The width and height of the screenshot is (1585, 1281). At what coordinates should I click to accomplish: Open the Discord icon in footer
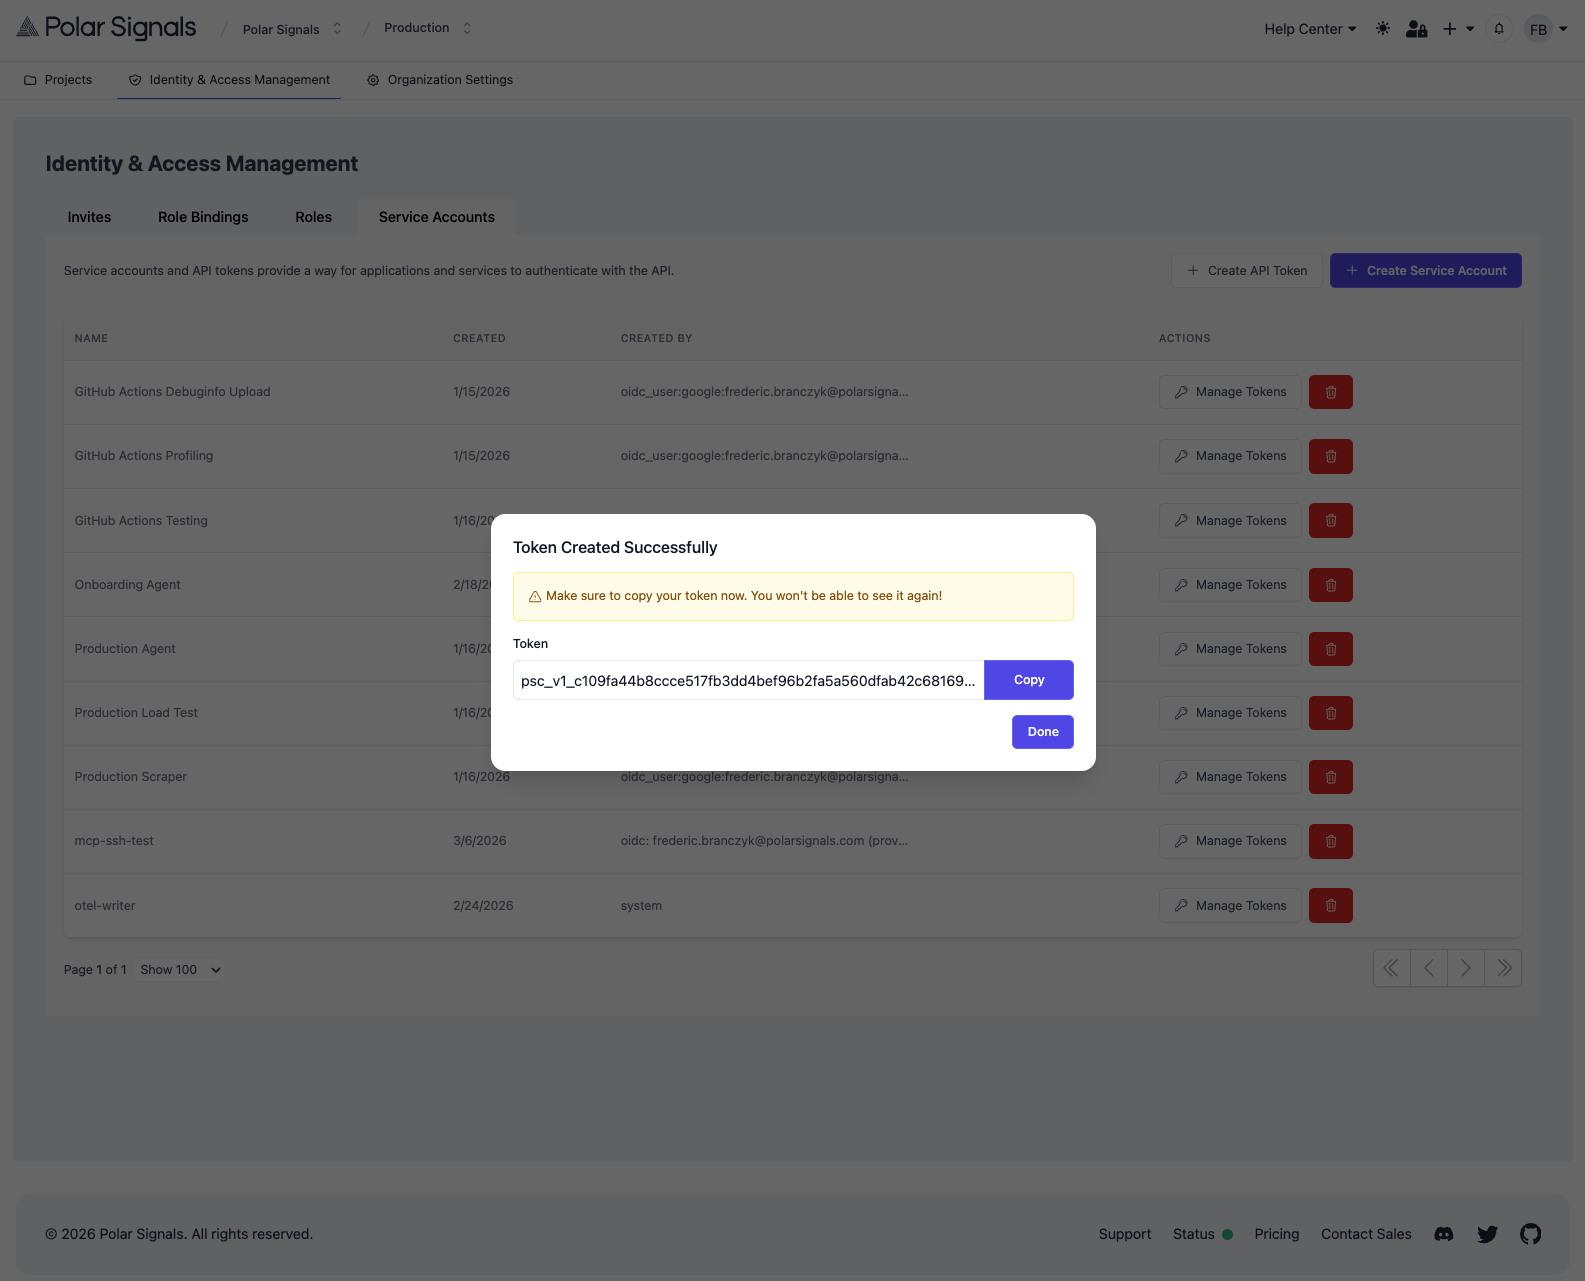(1443, 1234)
